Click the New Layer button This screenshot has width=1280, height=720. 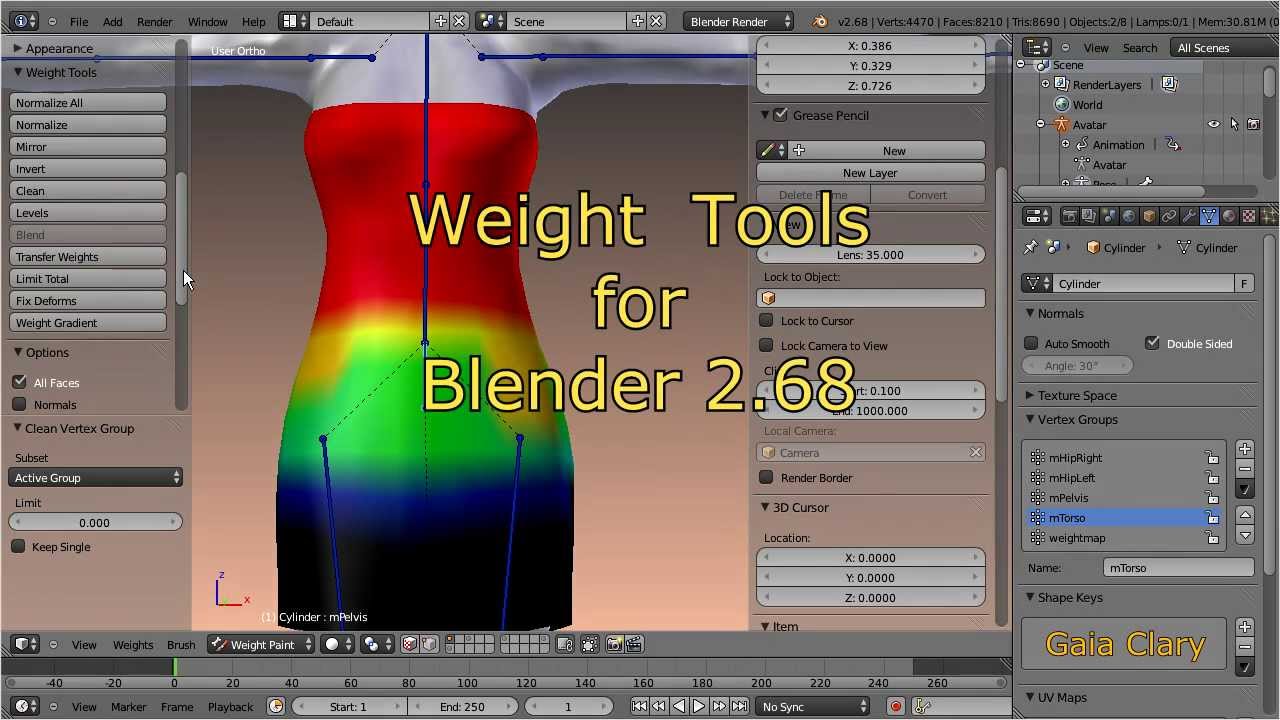click(870, 173)
